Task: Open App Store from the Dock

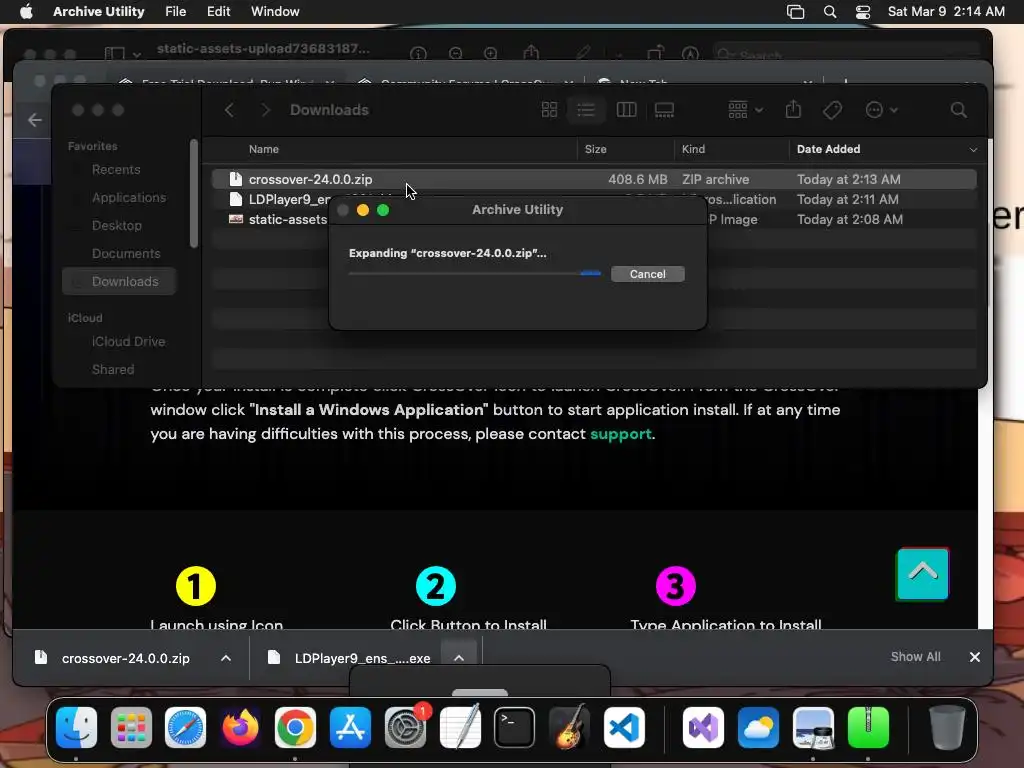Action: (350, 727)
